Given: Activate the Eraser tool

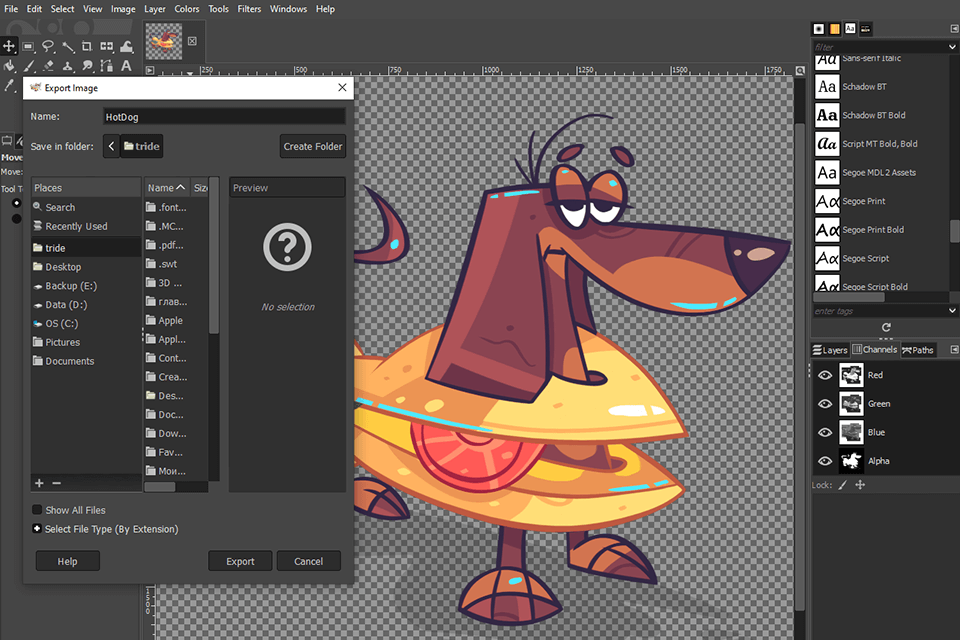Looking at the screenshot, I should coord(48,66).
